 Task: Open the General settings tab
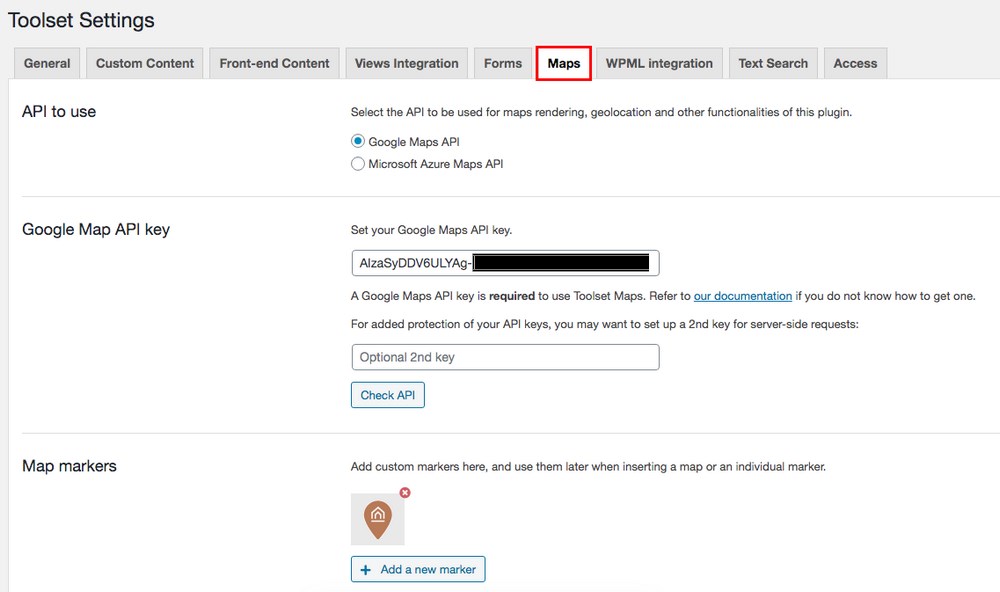pos(47,63)
